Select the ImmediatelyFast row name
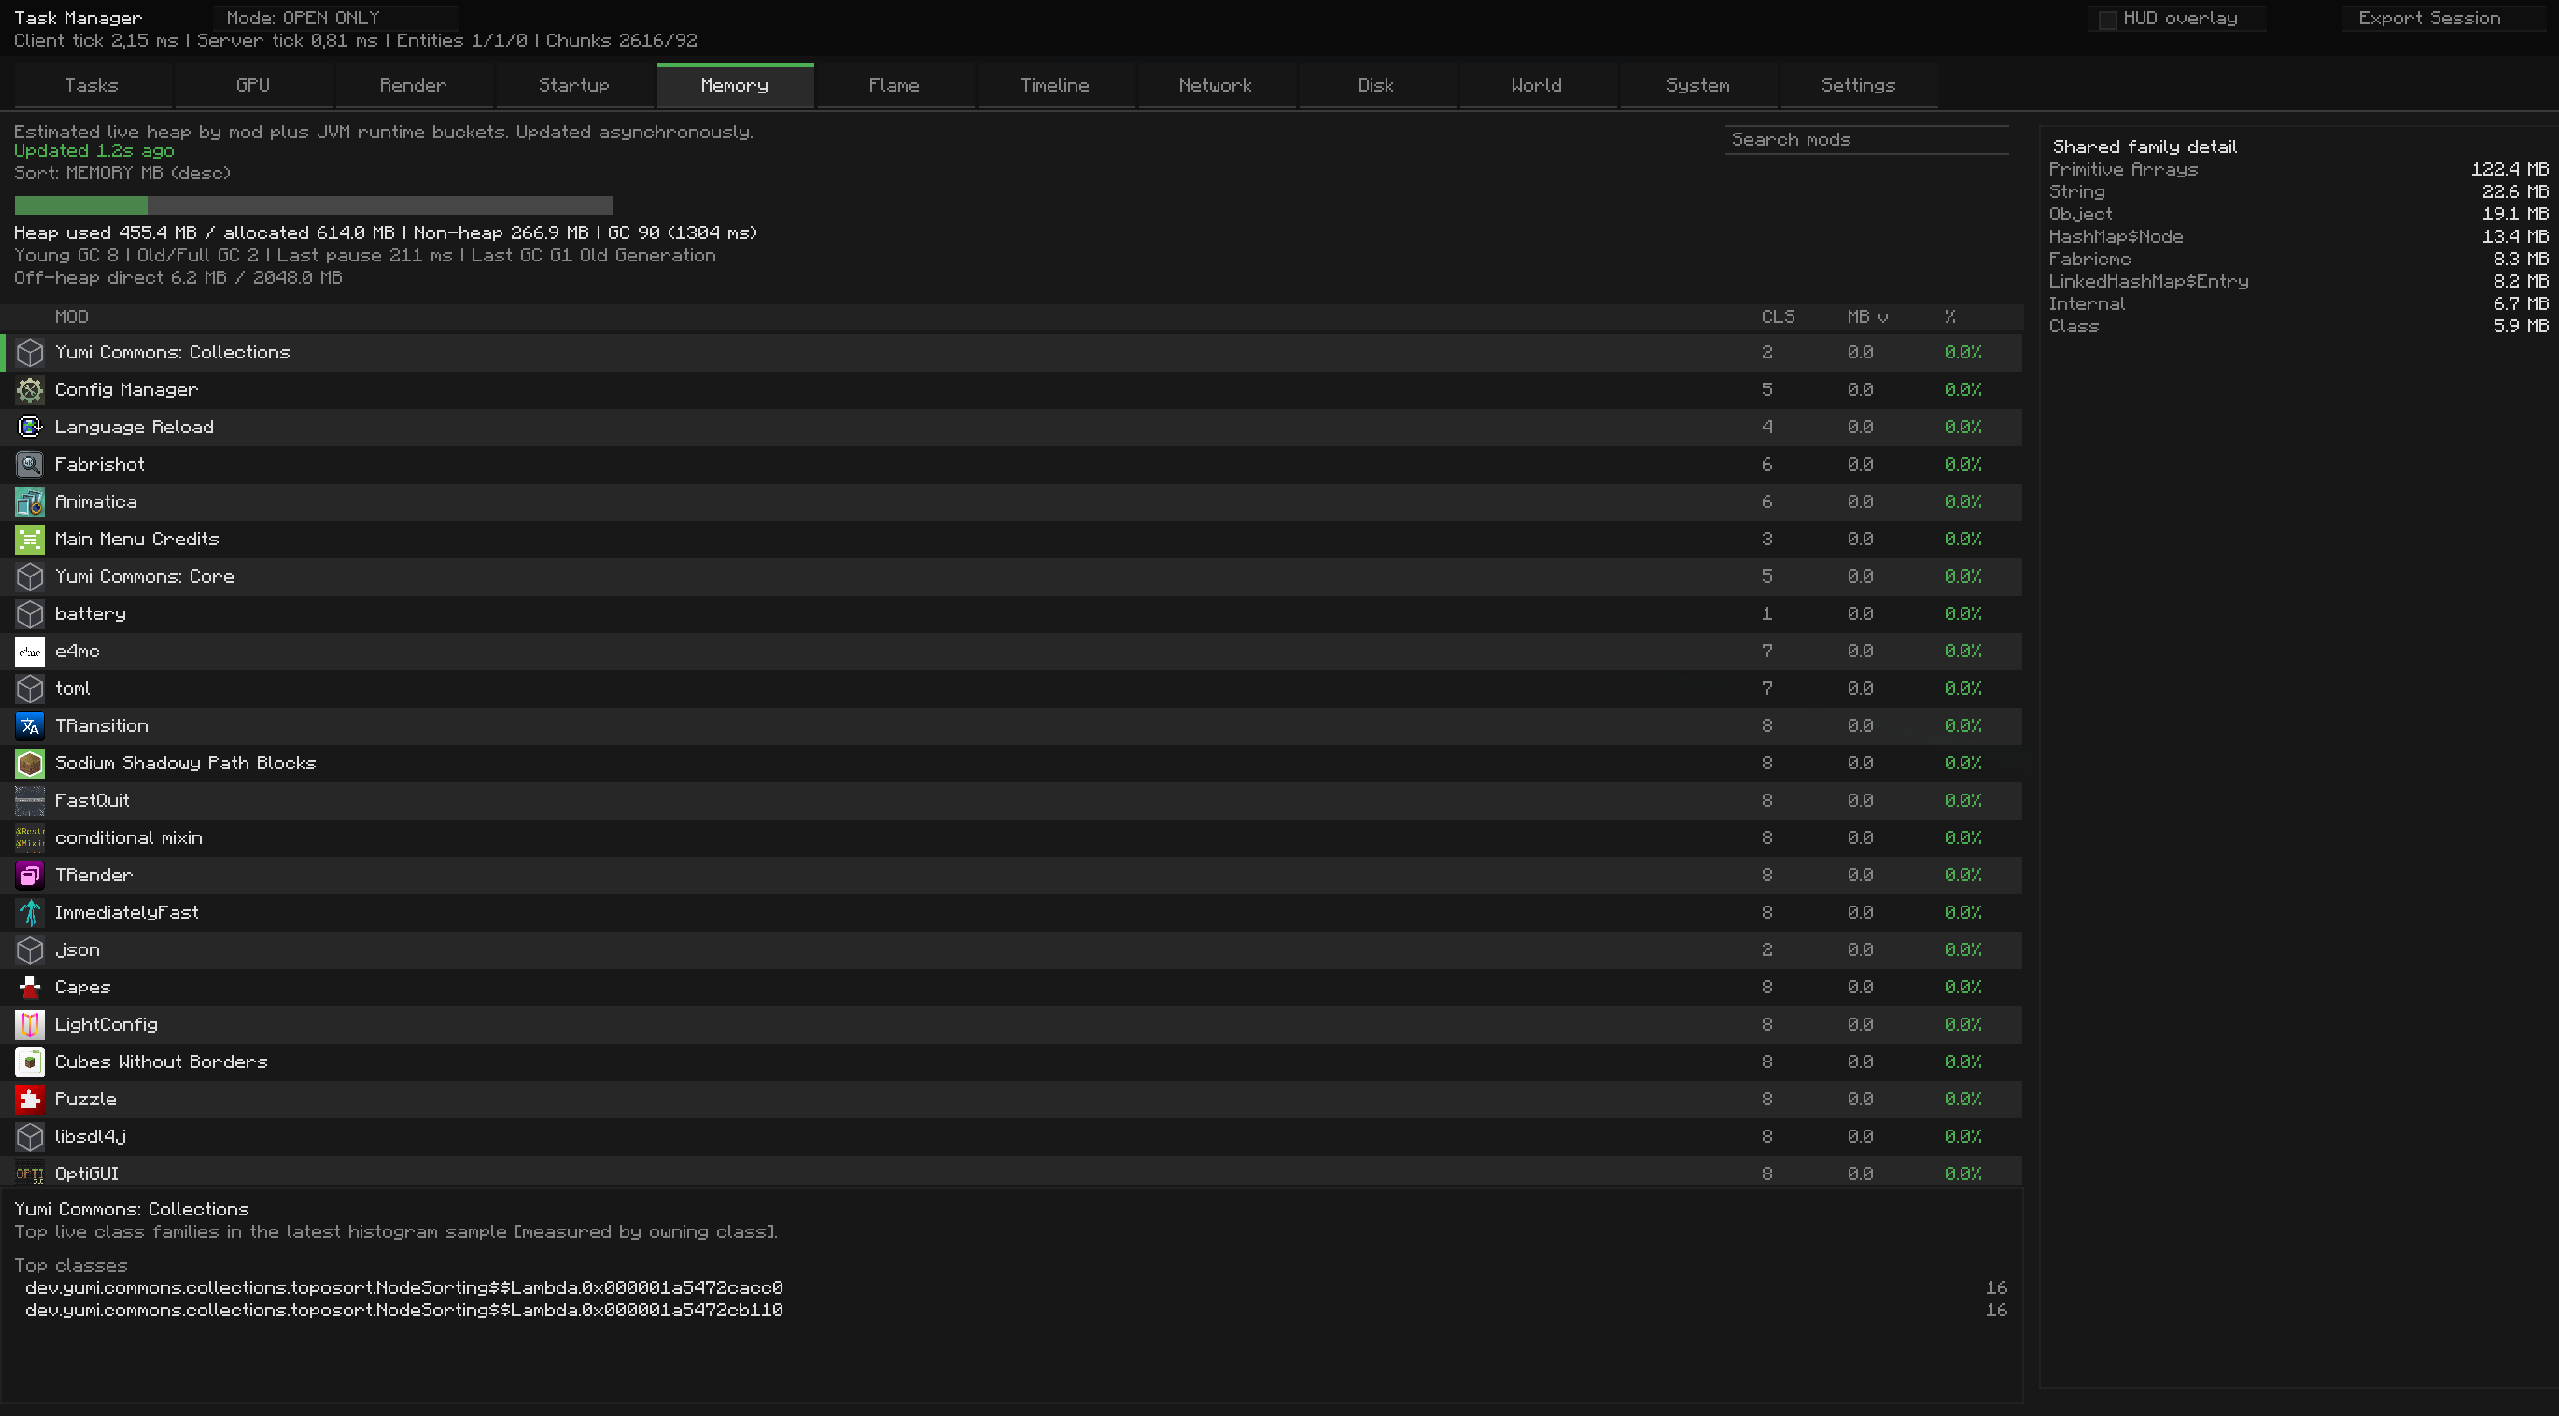 tap(127, 912)
